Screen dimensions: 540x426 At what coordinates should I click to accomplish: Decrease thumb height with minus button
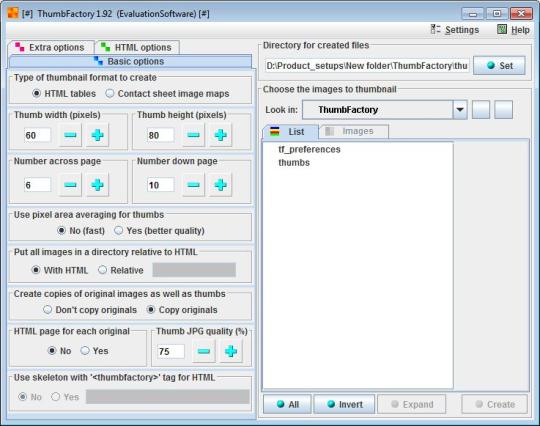click(193, 135)
